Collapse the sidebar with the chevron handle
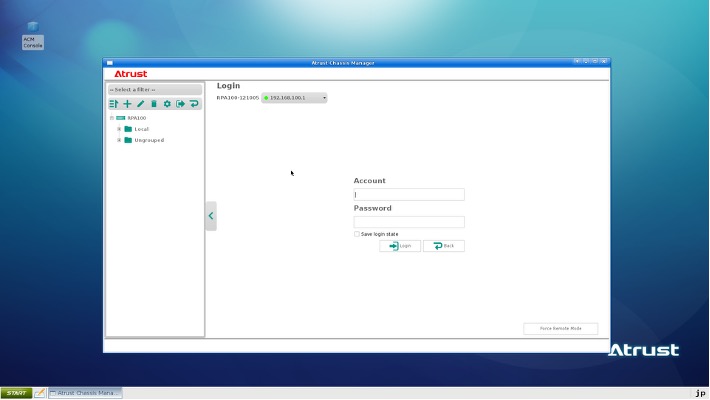The width and height of the screenshot is (710, 400). [x=210, y=216]
